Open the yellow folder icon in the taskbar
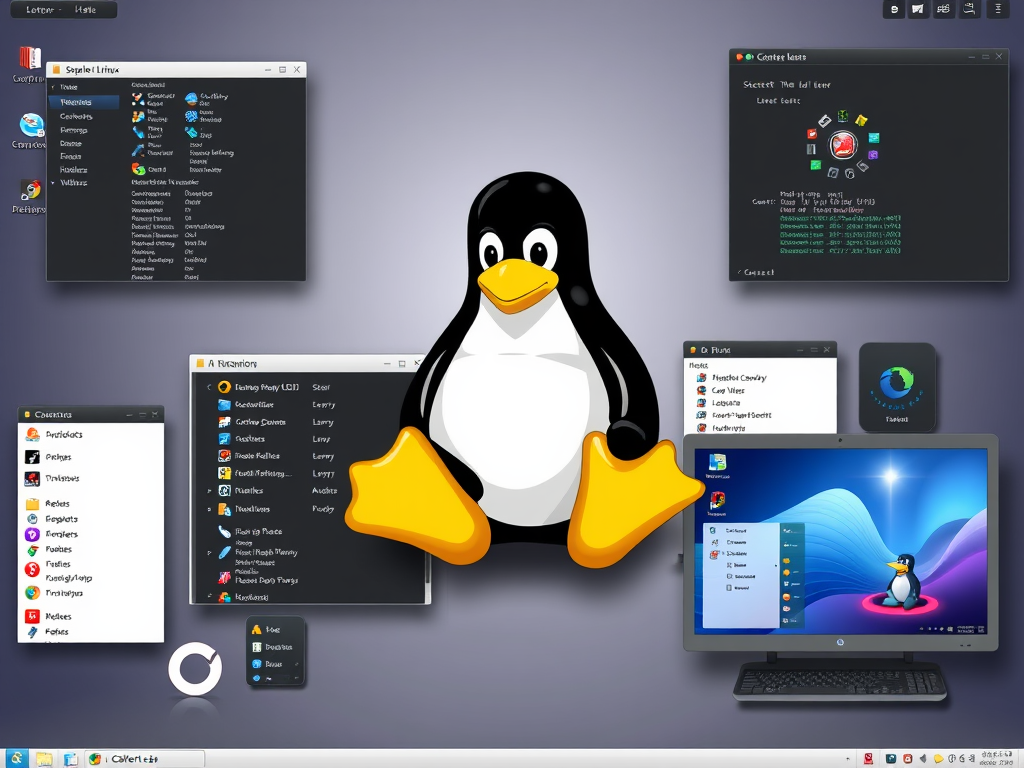The height and width of the screenshot is (768, 1024). coord(44,759)
